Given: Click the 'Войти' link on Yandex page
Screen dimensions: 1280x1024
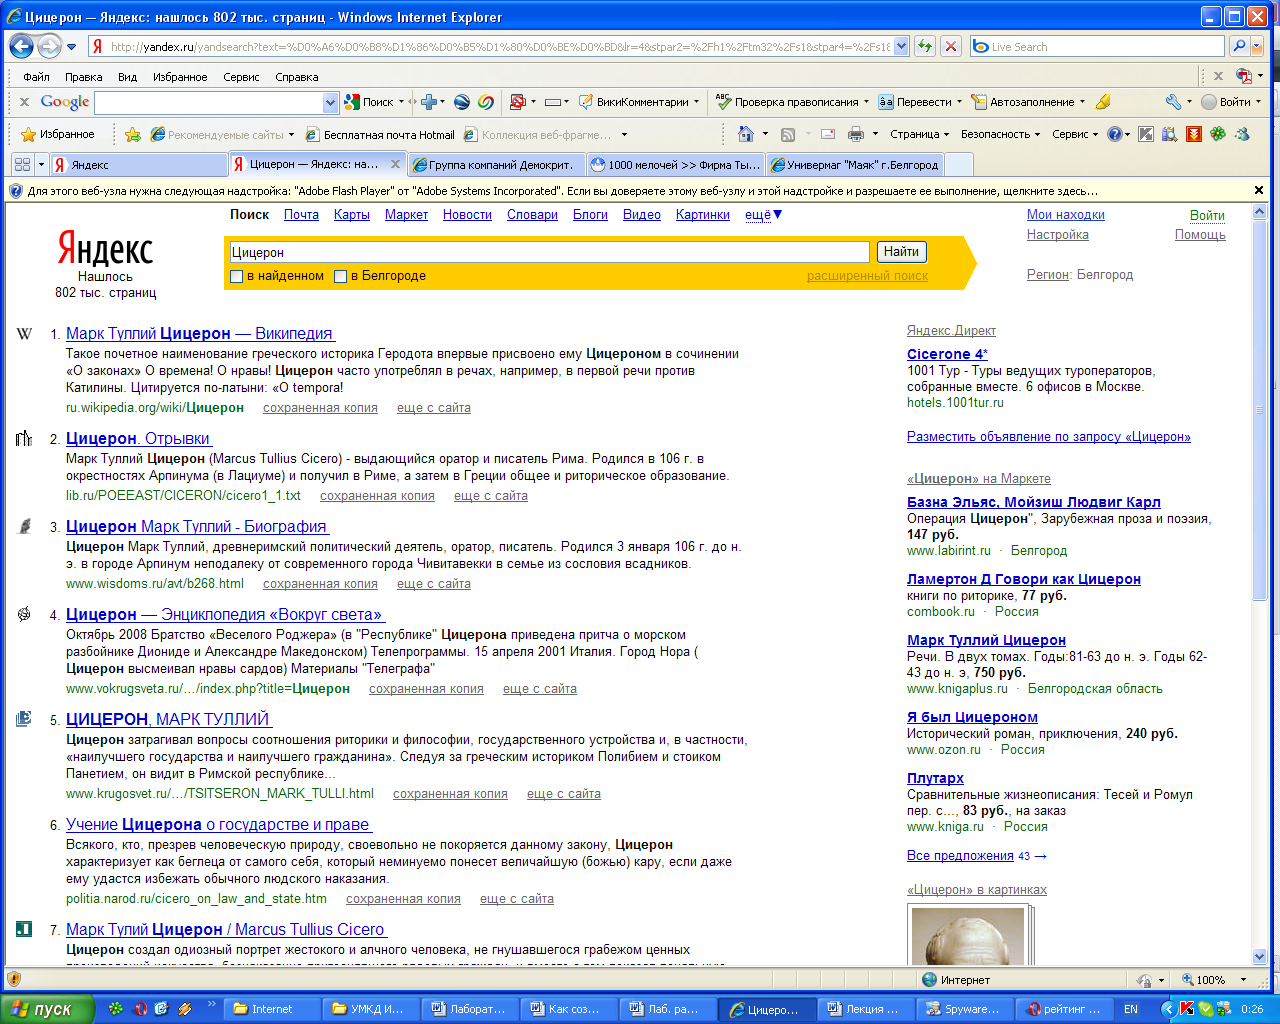Looking at the screenshot, I should pos(1207,215).
